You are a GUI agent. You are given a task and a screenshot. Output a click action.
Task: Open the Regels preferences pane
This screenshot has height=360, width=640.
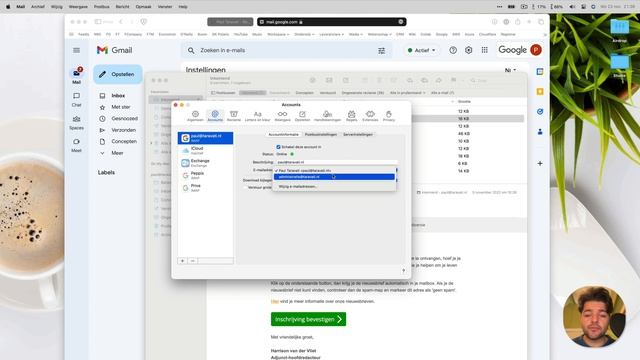click(x=351, y=116)
